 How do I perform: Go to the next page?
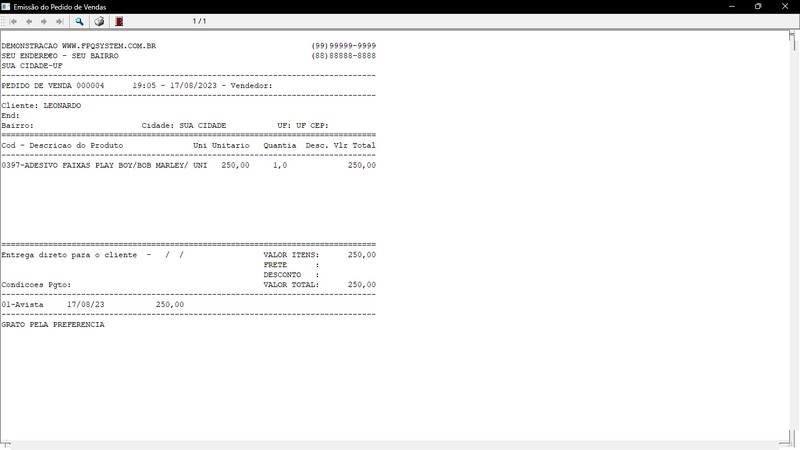pos(44,21)
